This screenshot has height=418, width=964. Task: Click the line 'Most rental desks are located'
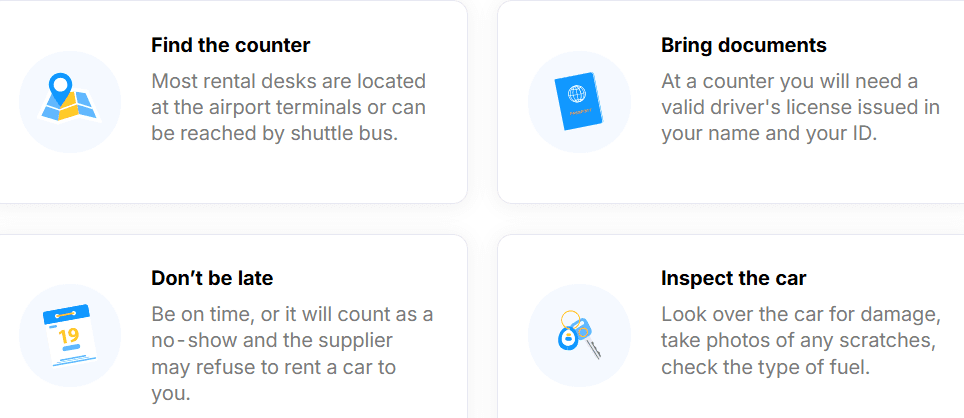tap(289, 81)
